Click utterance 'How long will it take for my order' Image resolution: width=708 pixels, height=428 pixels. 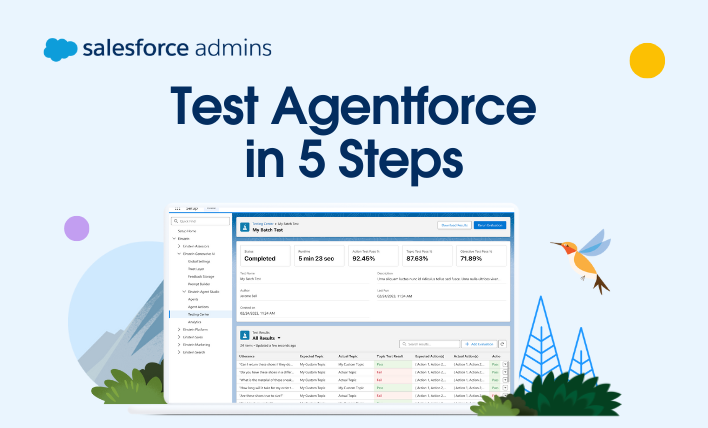266,388
